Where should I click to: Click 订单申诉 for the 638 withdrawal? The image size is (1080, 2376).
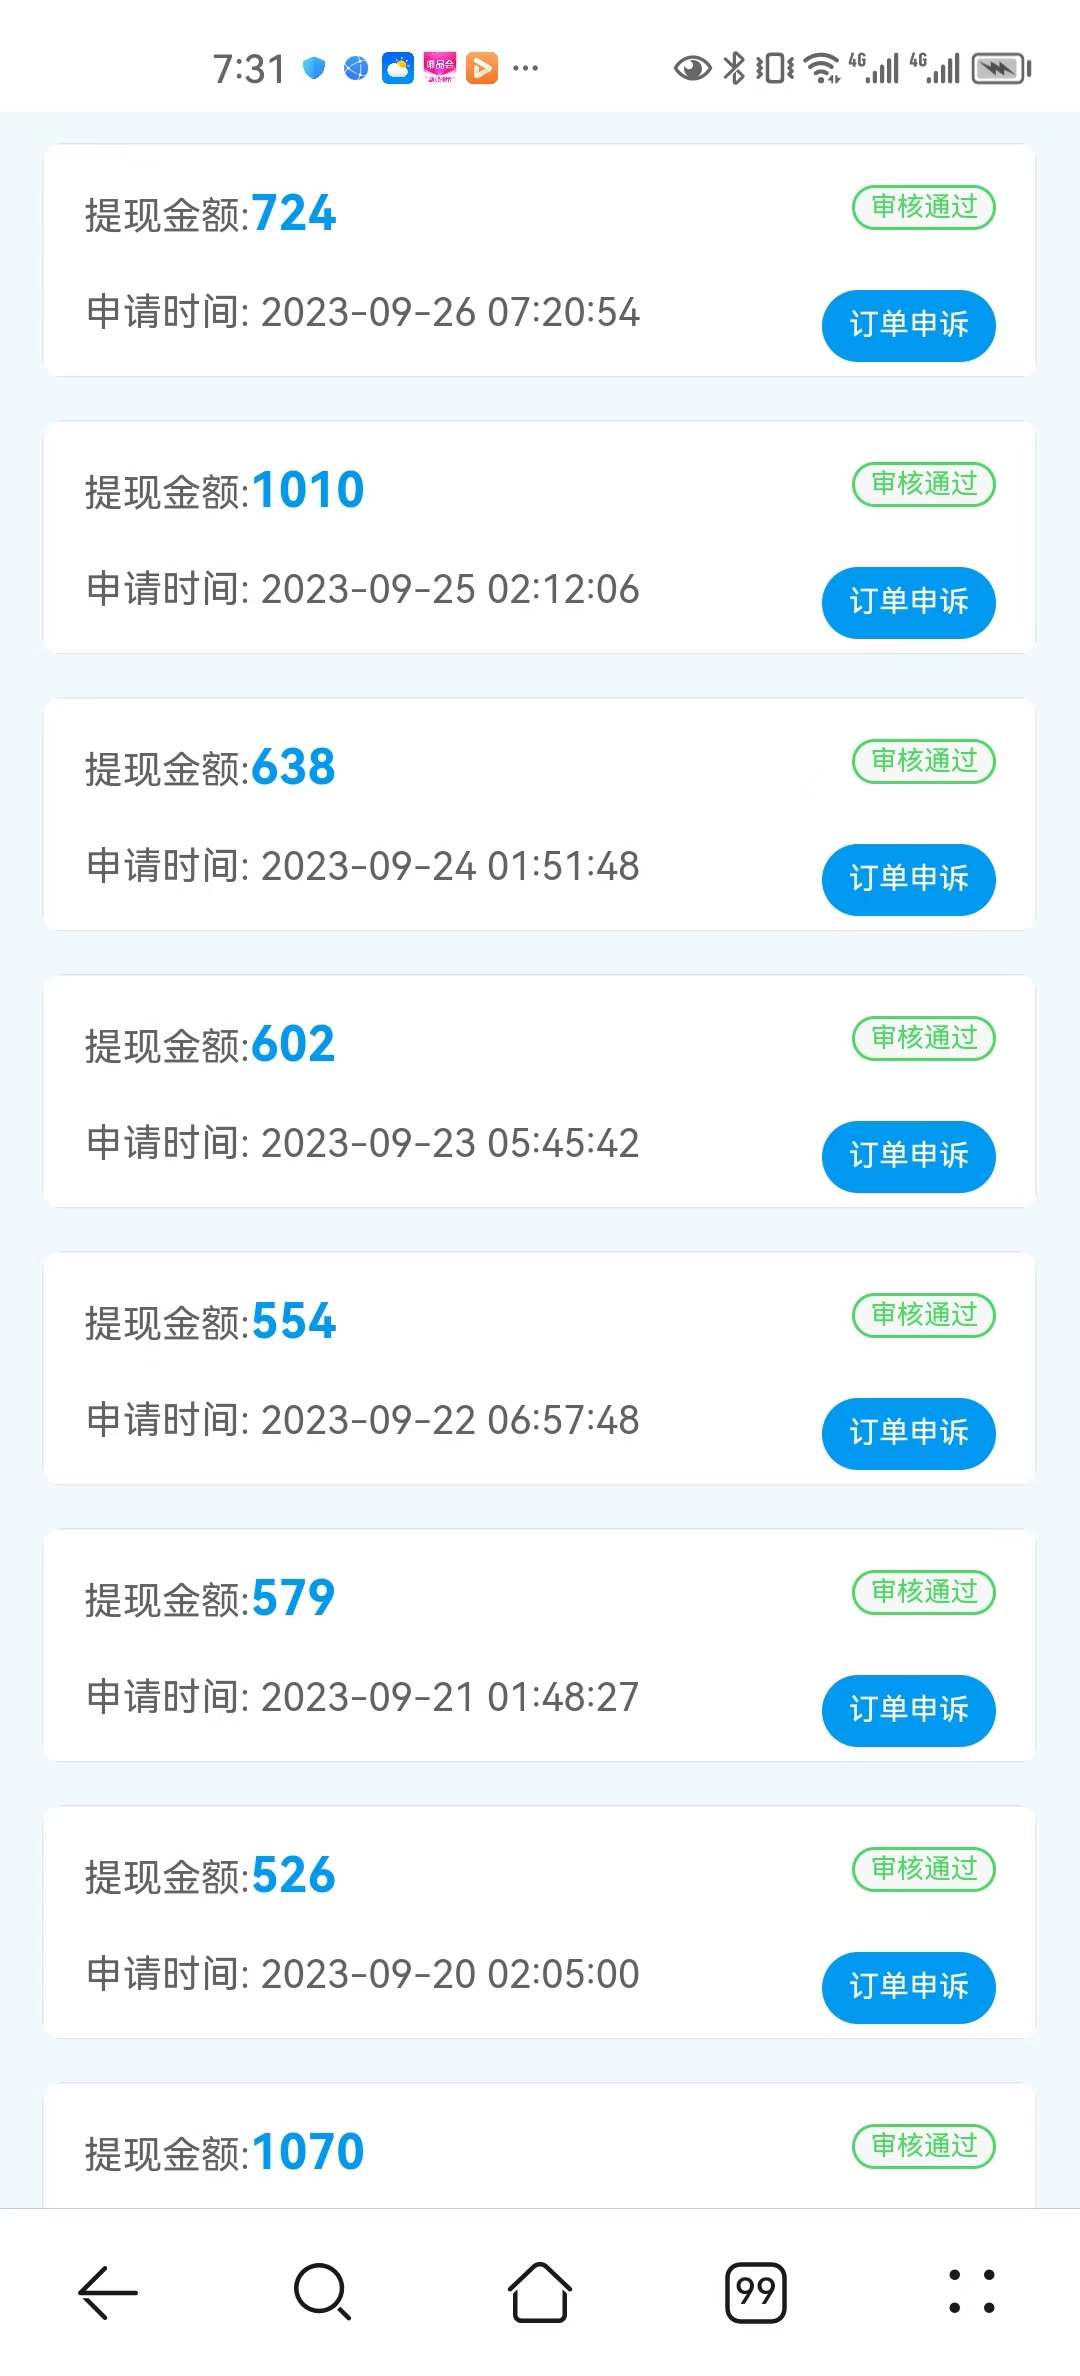point(908,879)
